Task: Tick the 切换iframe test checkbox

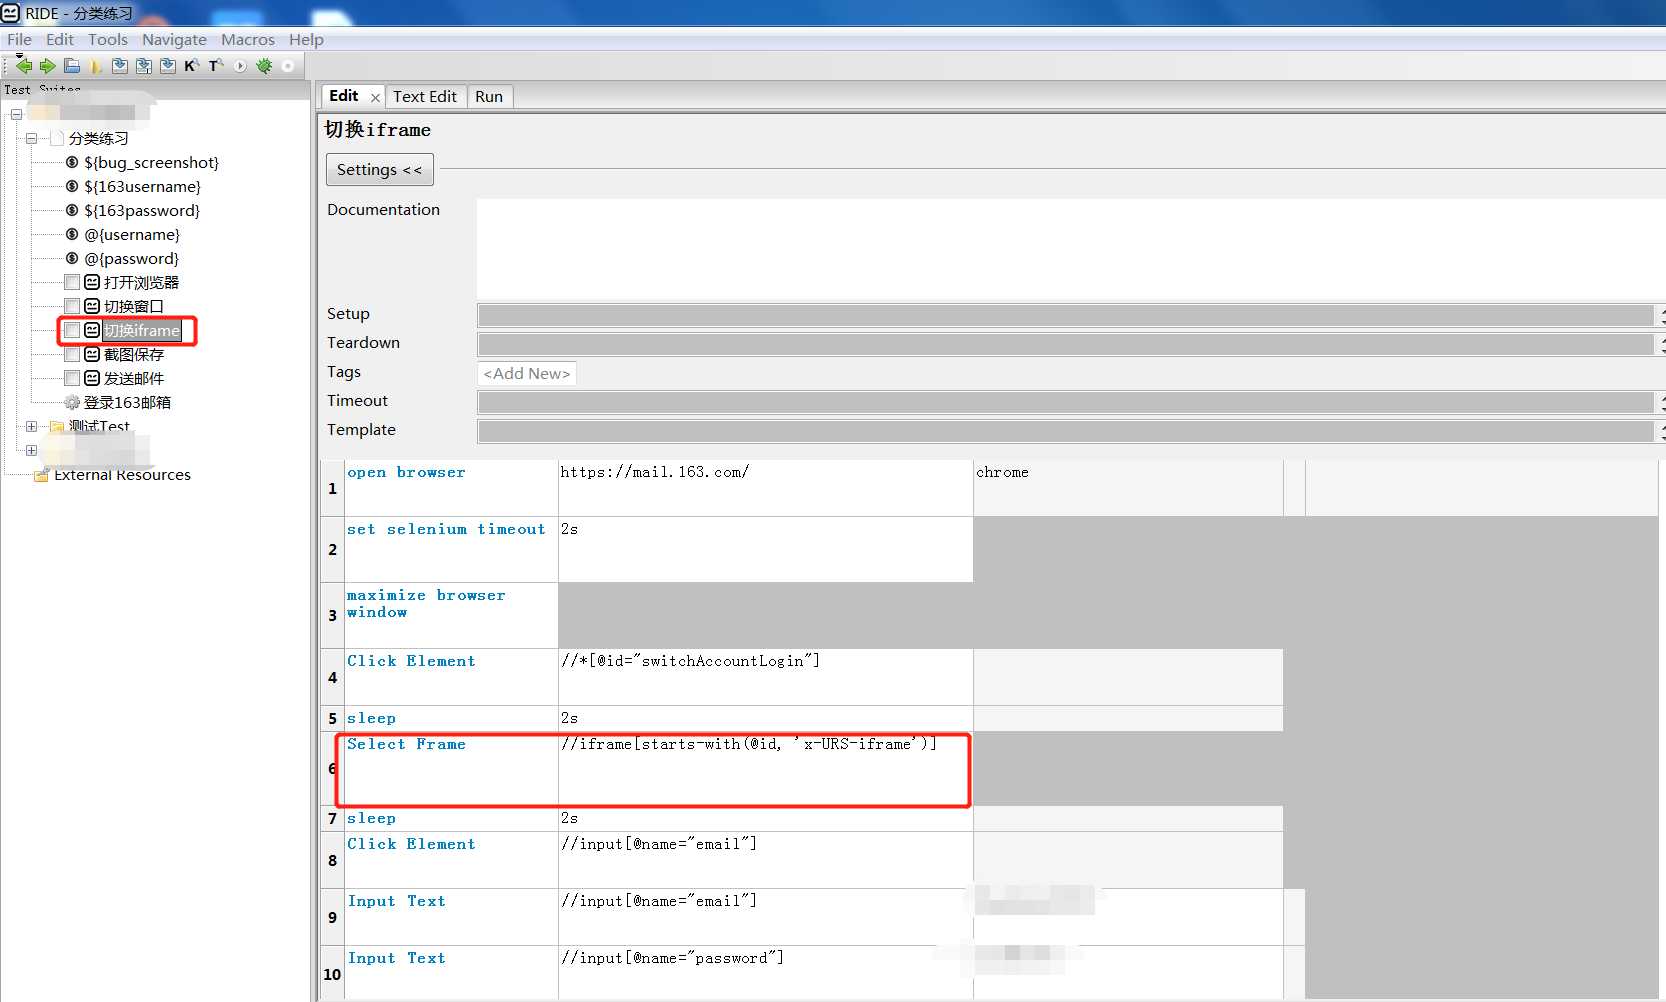Action: [72, 330]
